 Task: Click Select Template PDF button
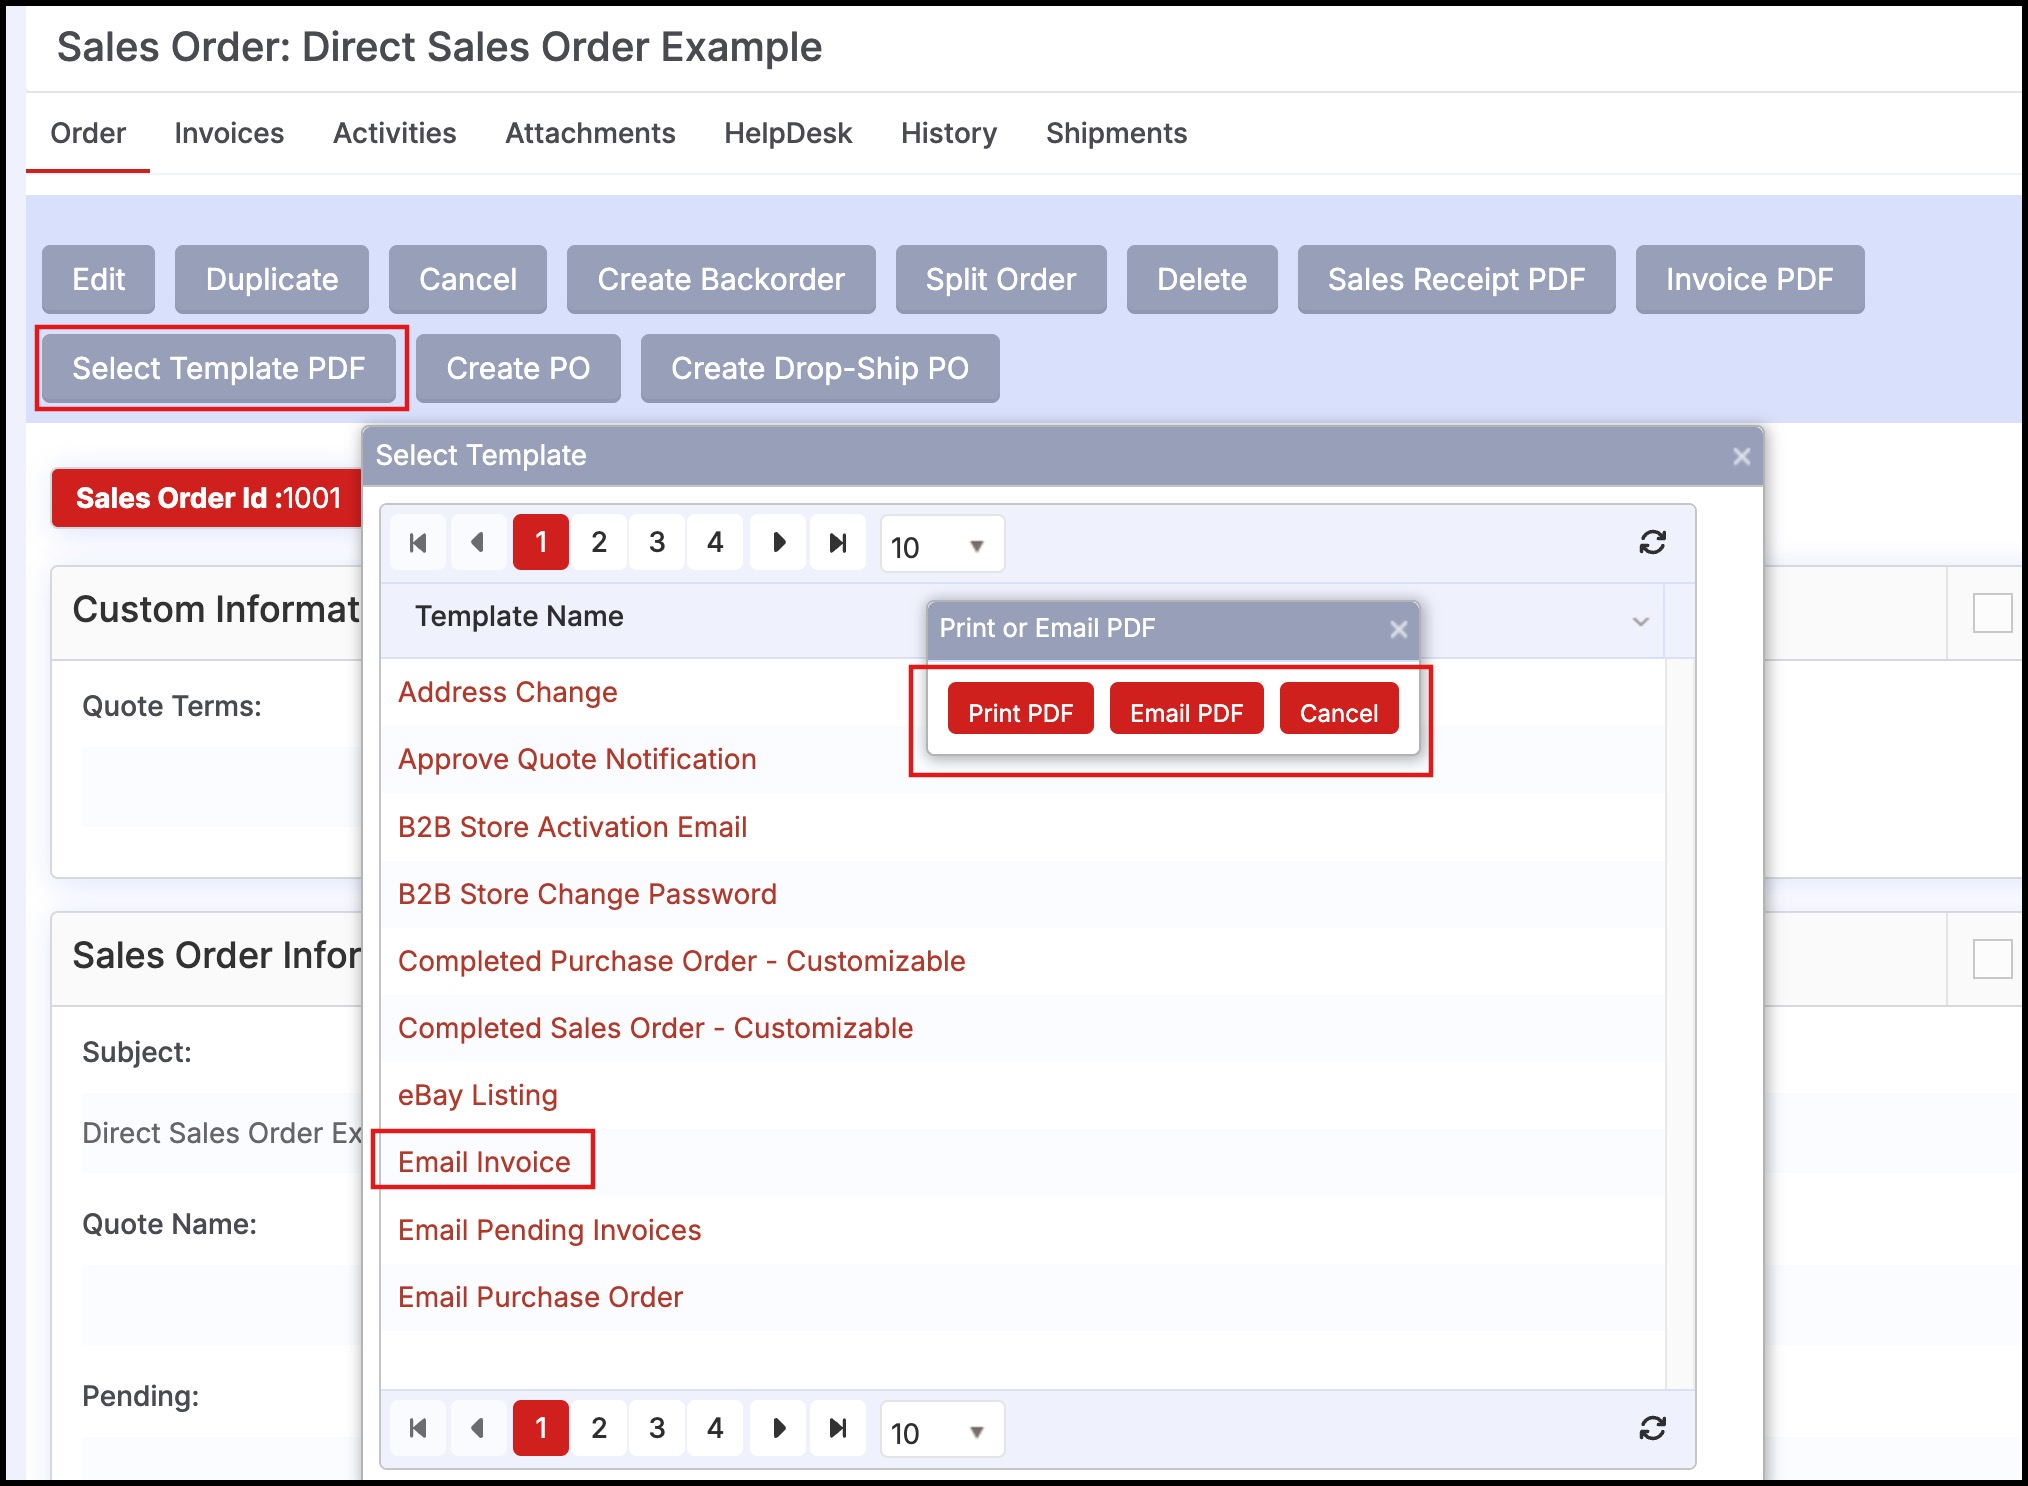pyautogui.click(x=218, y=368)
